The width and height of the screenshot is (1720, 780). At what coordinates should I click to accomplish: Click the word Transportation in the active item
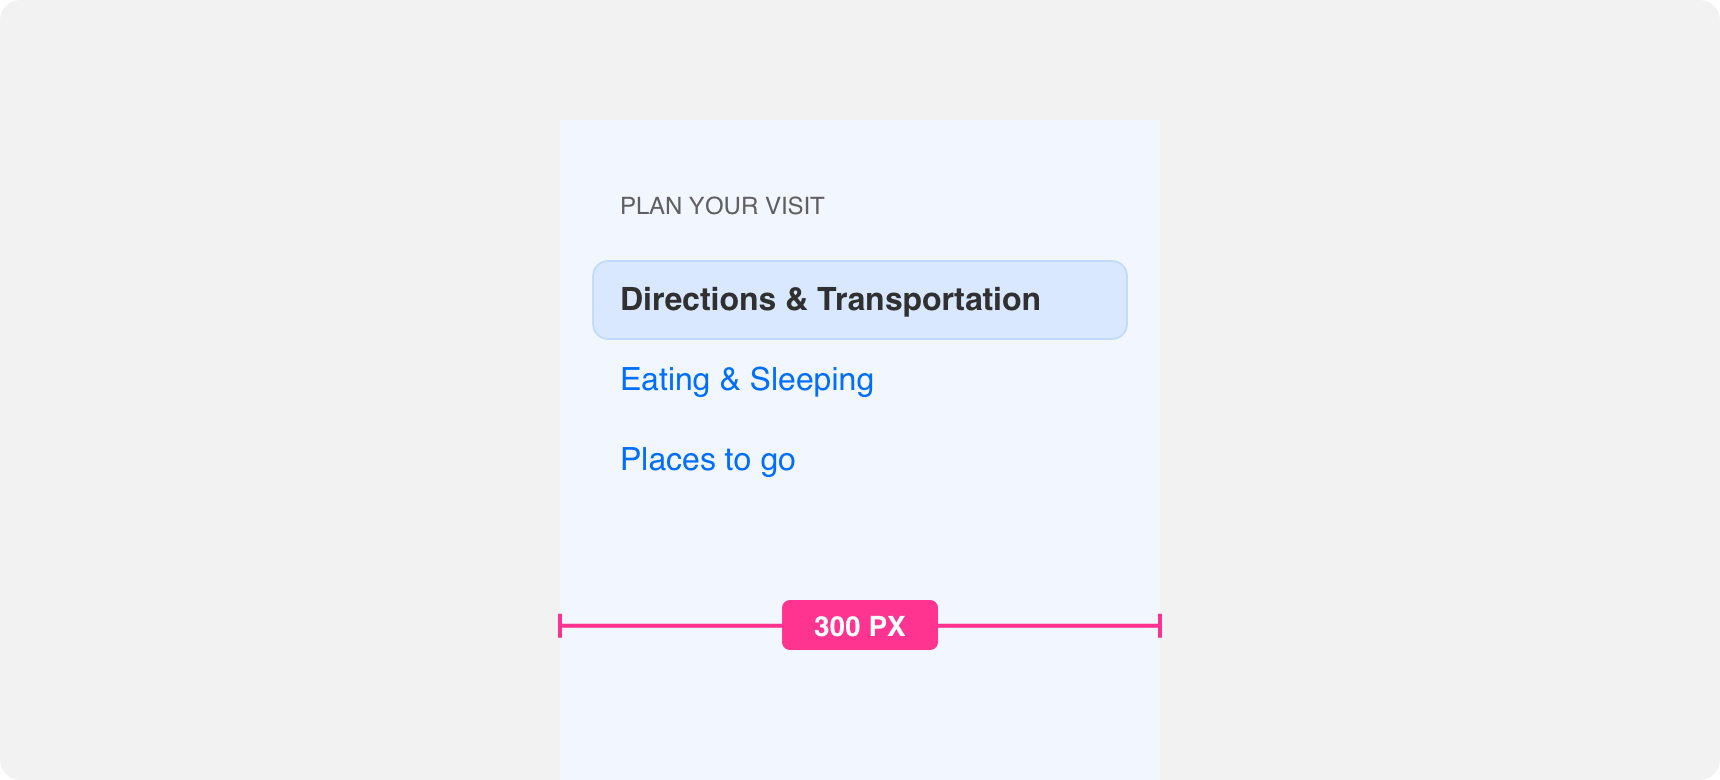tap(929, 299)
